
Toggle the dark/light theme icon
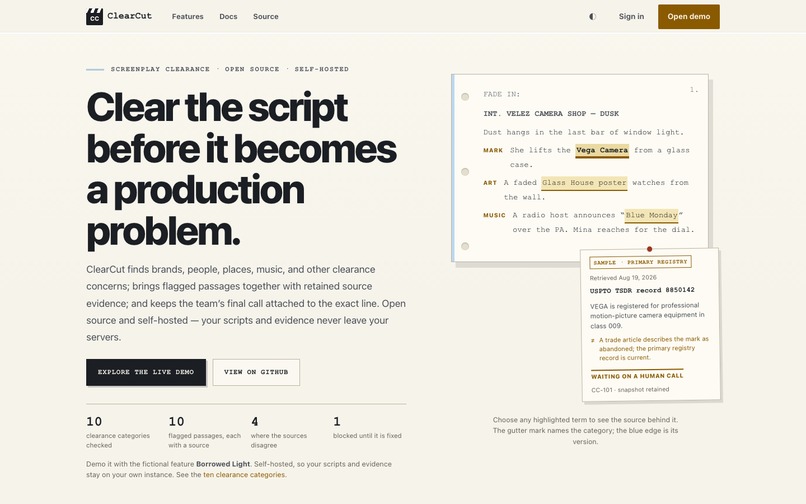[x=593, y=16]
